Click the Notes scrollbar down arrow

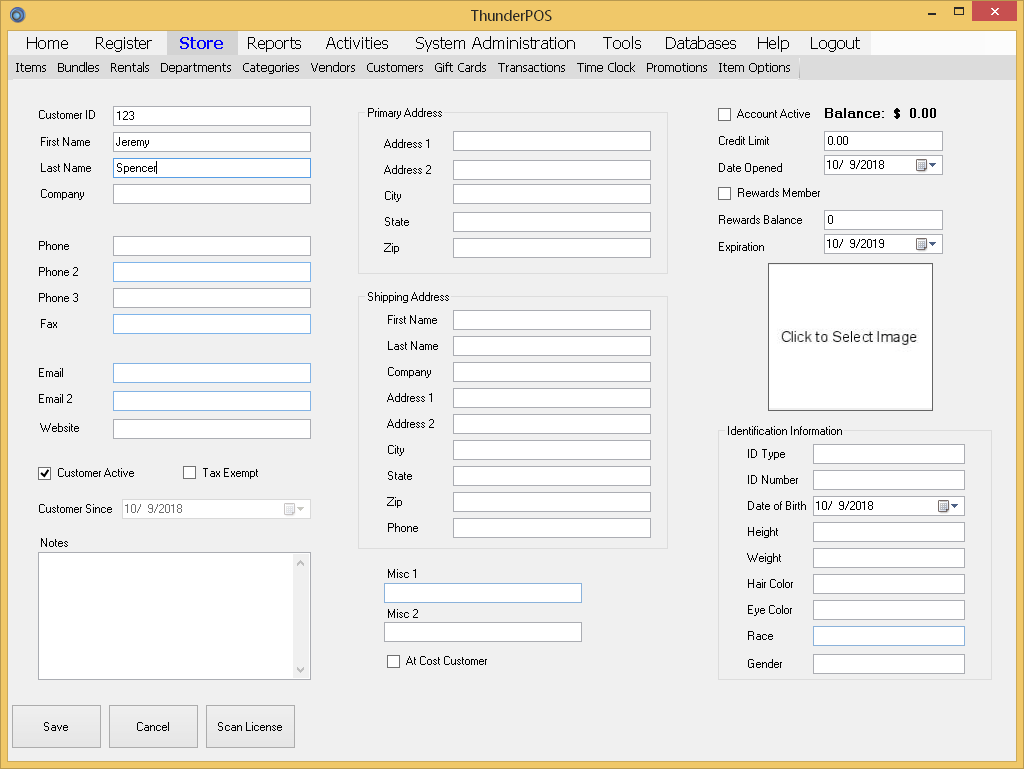click(x=300, y=670)
